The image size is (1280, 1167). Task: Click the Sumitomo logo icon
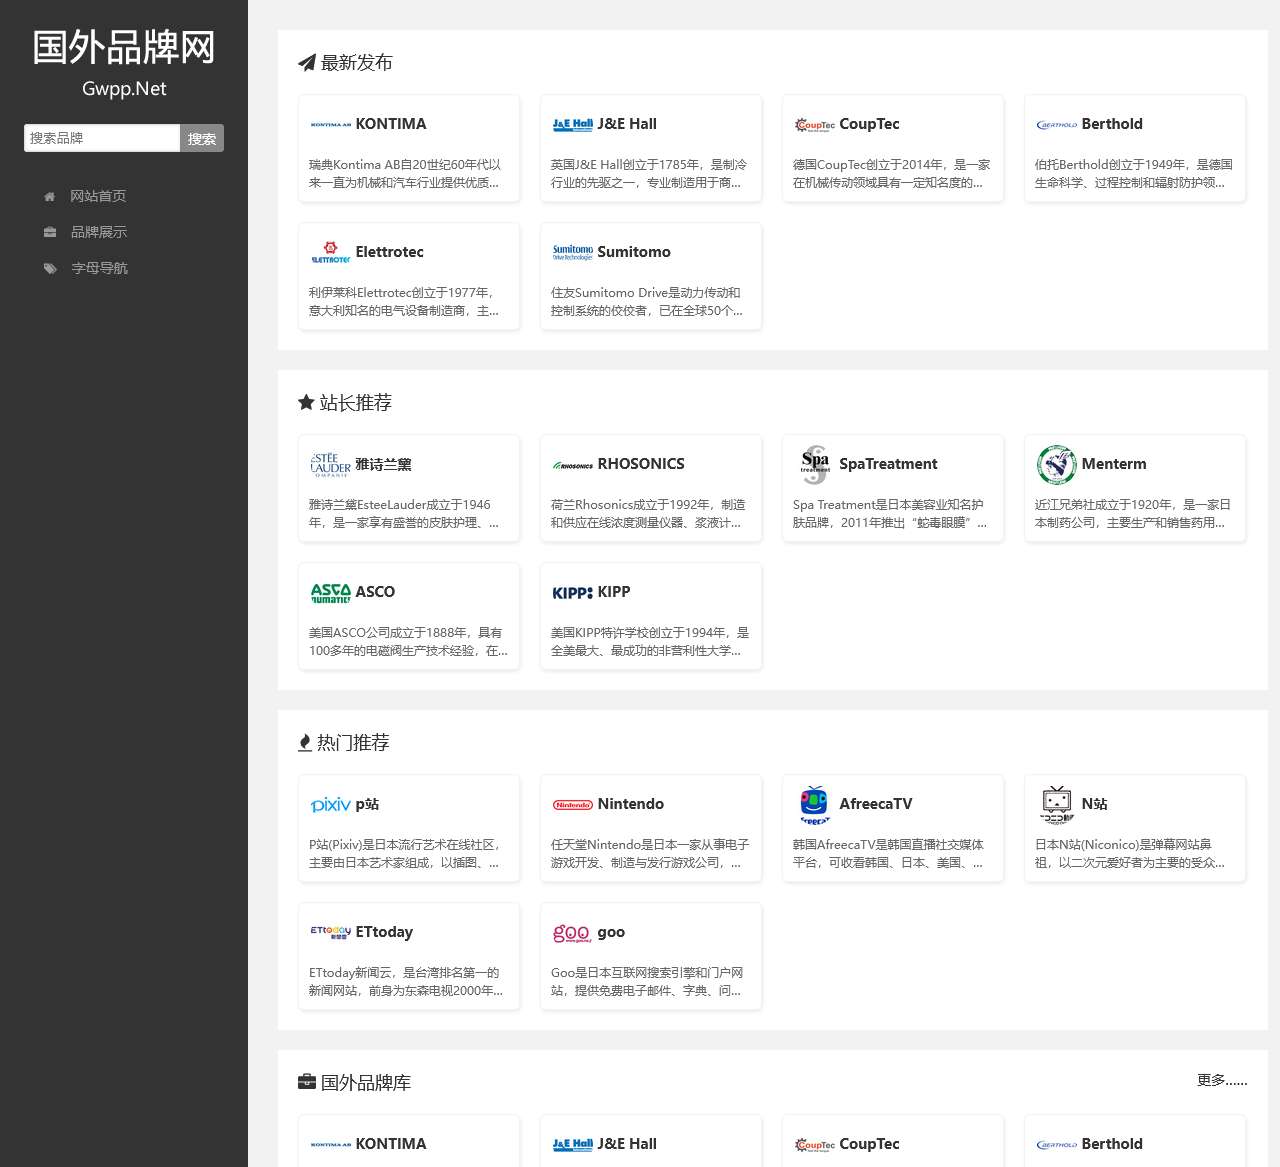pyautogui.click(x=573, y=252)
